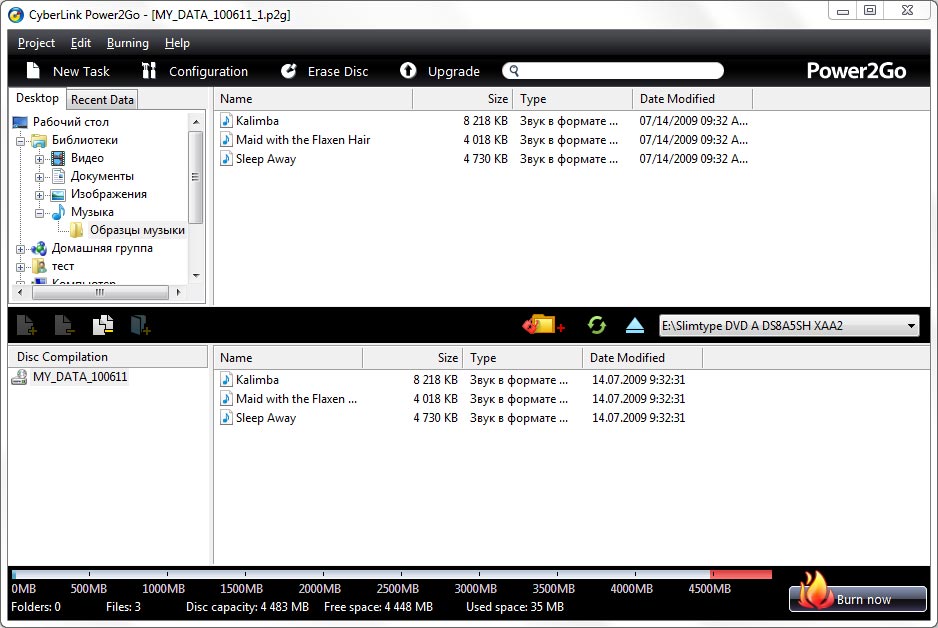Click the Burn now button

[858, 598]
